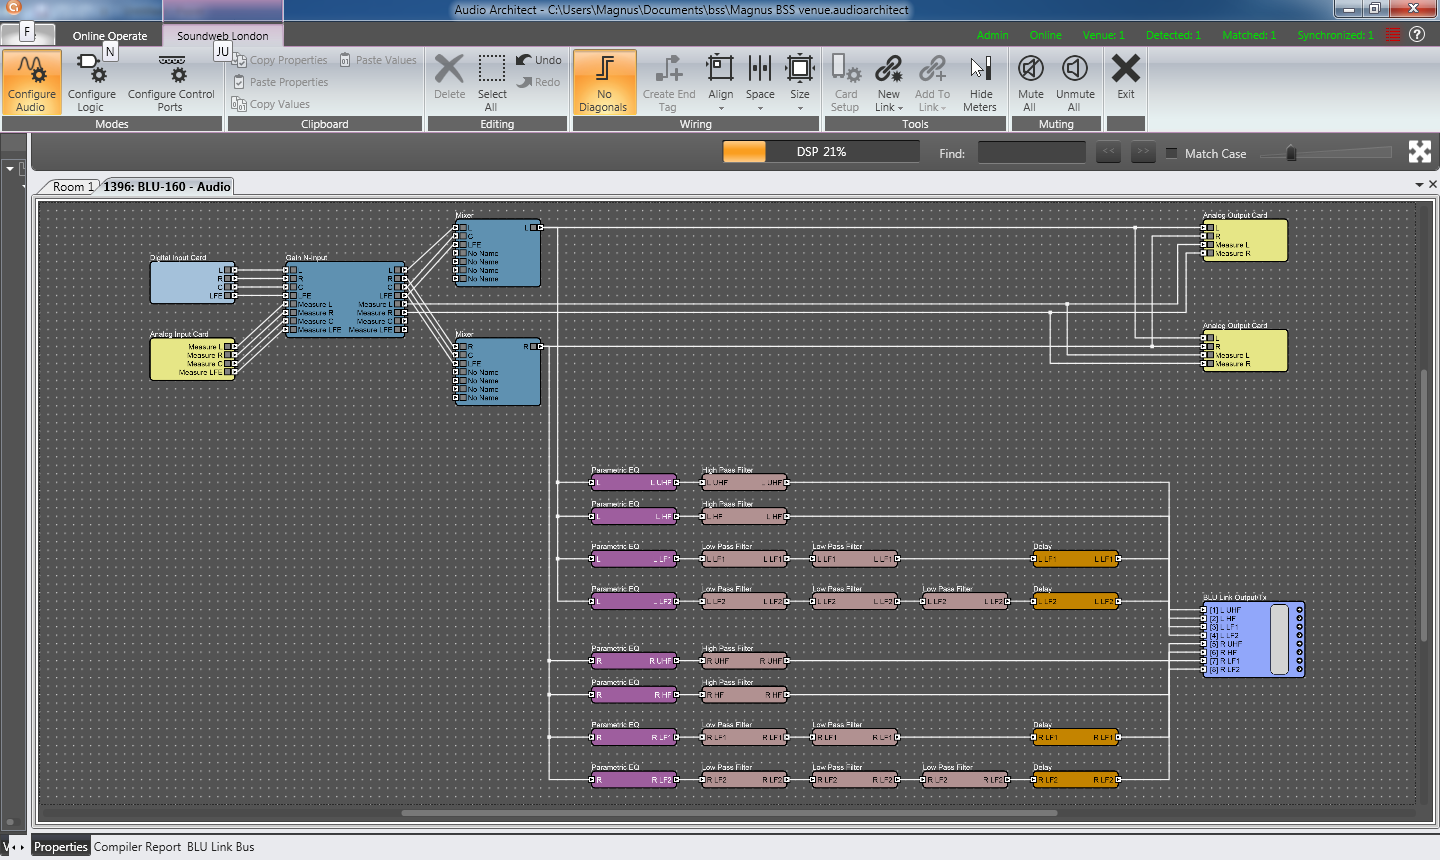The image size is (1440, 860).
Task: Click the find next arrows button
Action: (x=1143, y=152)
